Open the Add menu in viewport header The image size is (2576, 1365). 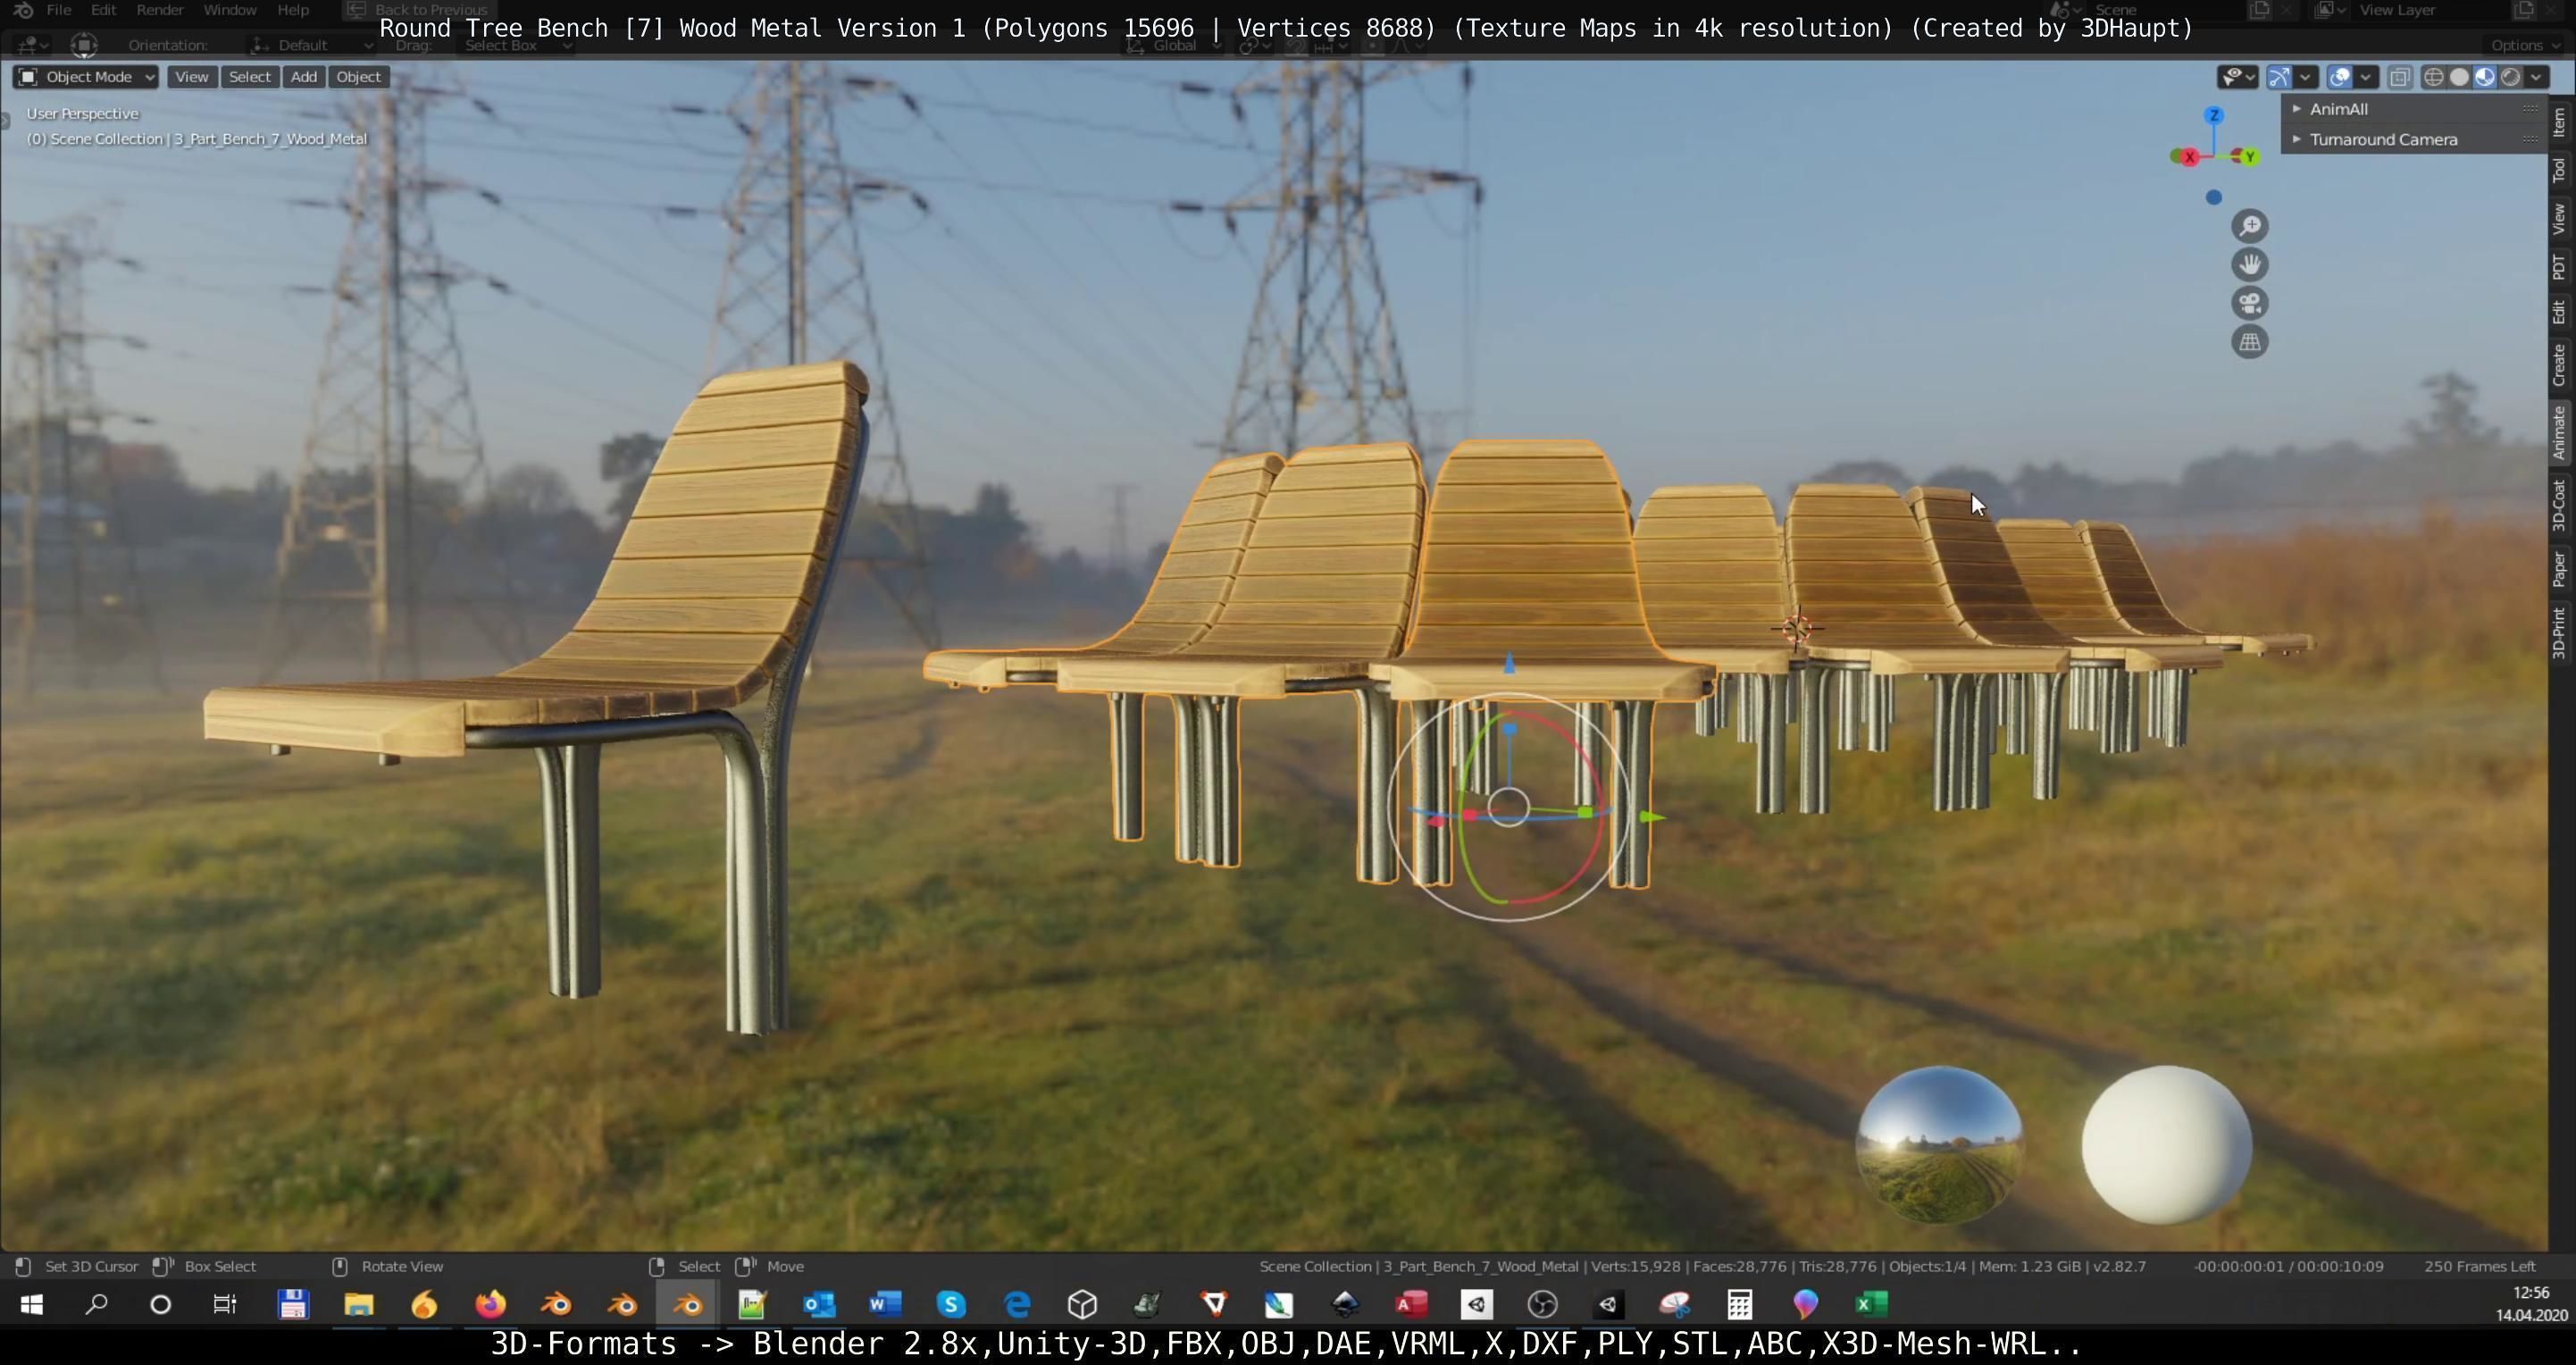coord(303,77)
